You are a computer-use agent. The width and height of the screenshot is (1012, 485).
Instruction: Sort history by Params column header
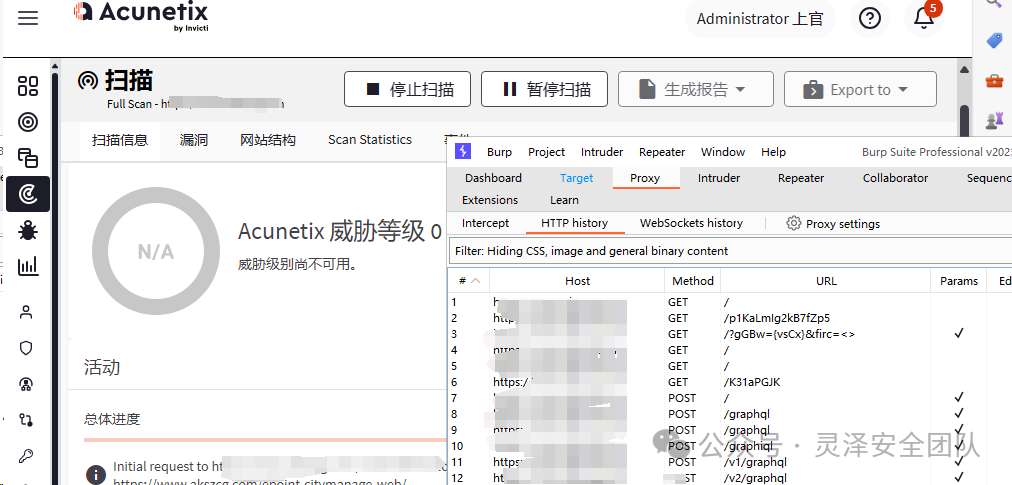point(958,281)
